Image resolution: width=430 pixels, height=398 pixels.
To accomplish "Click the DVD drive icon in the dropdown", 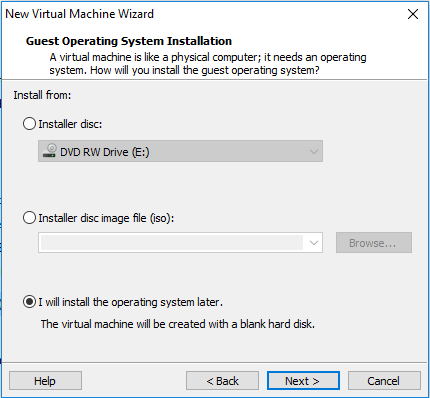I will 50,151.
